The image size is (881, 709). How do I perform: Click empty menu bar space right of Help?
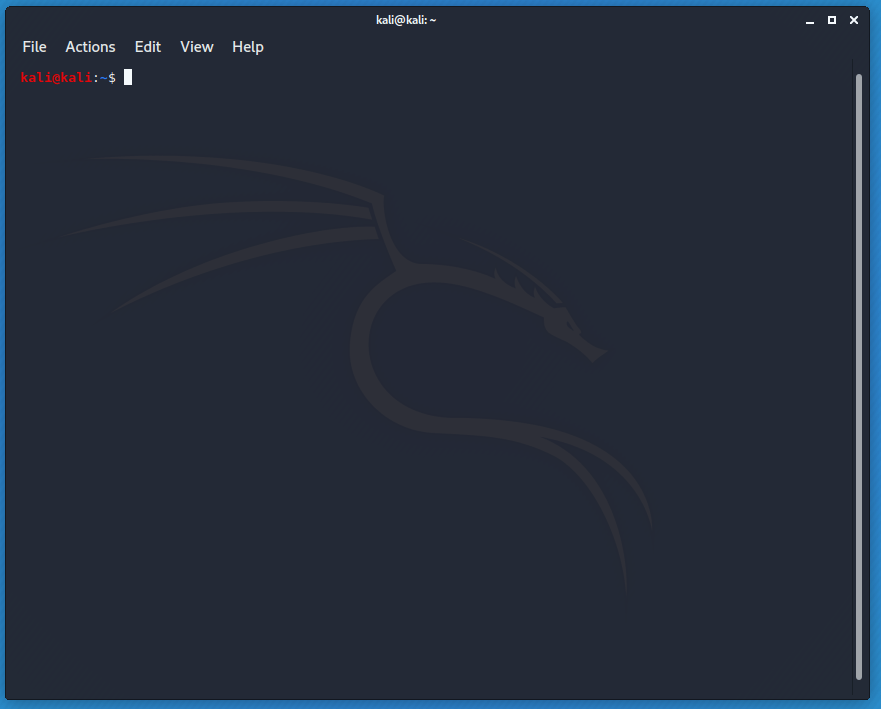(550, 47)
